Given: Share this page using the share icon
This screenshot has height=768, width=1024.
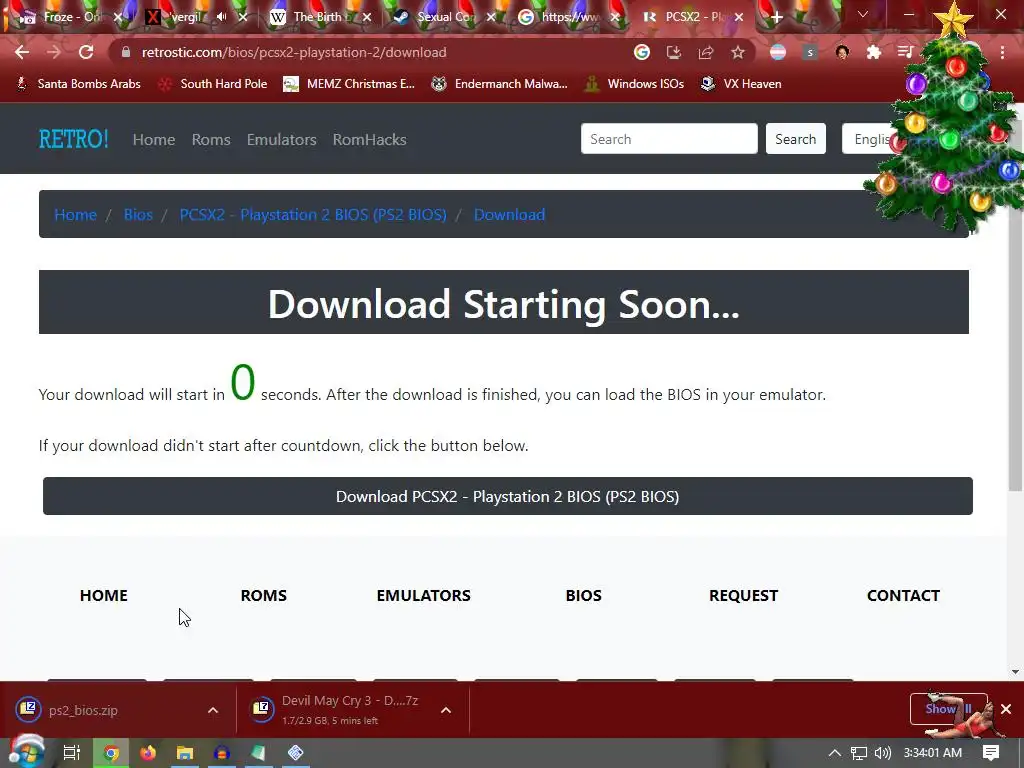Looking at the screenshot, I should [x=706, y=52].
